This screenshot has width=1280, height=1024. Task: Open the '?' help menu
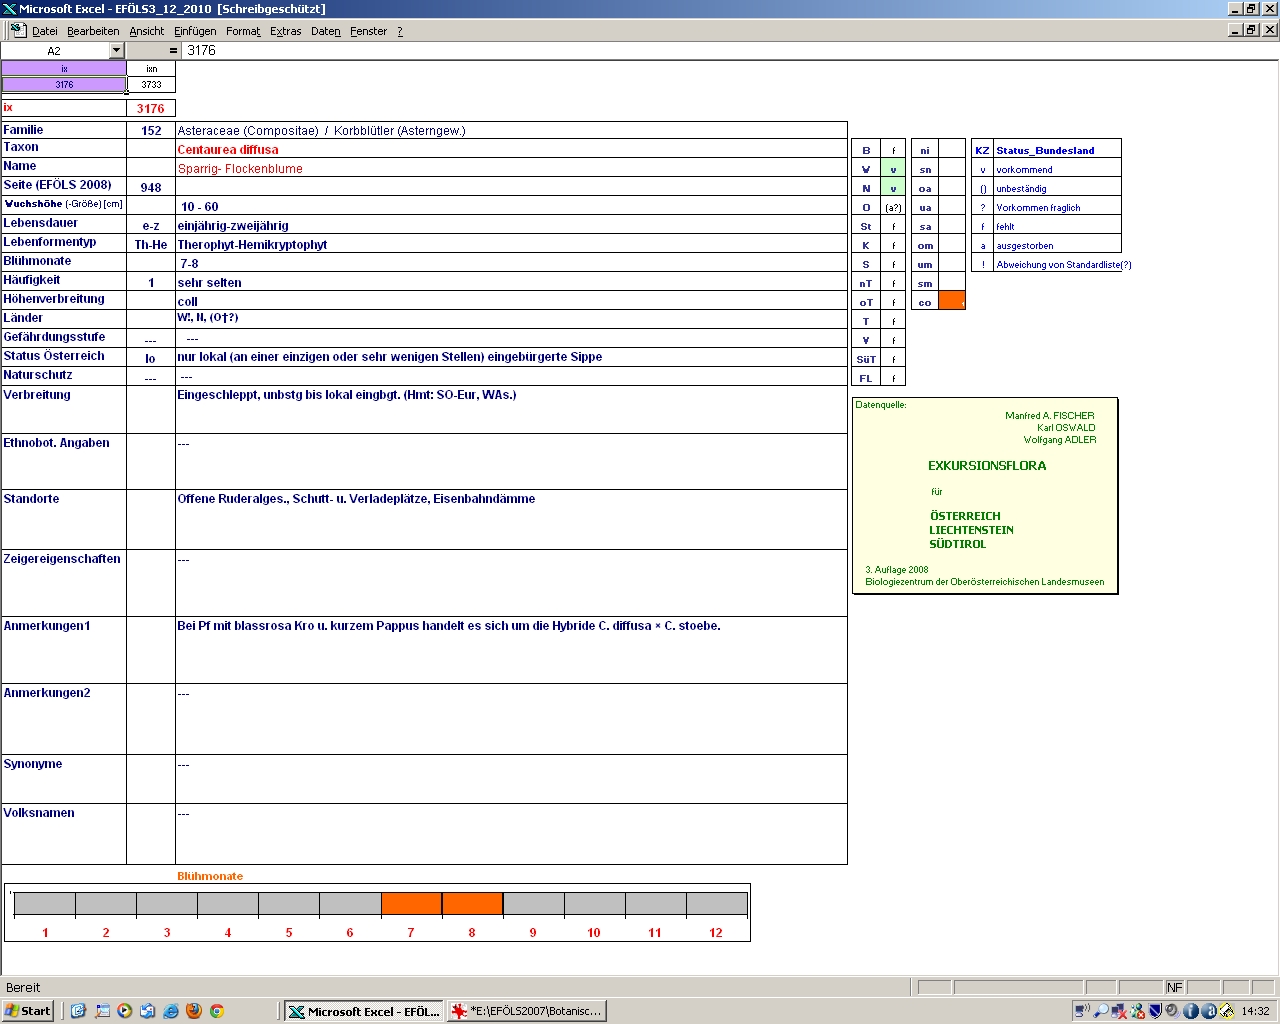(400, 31)
